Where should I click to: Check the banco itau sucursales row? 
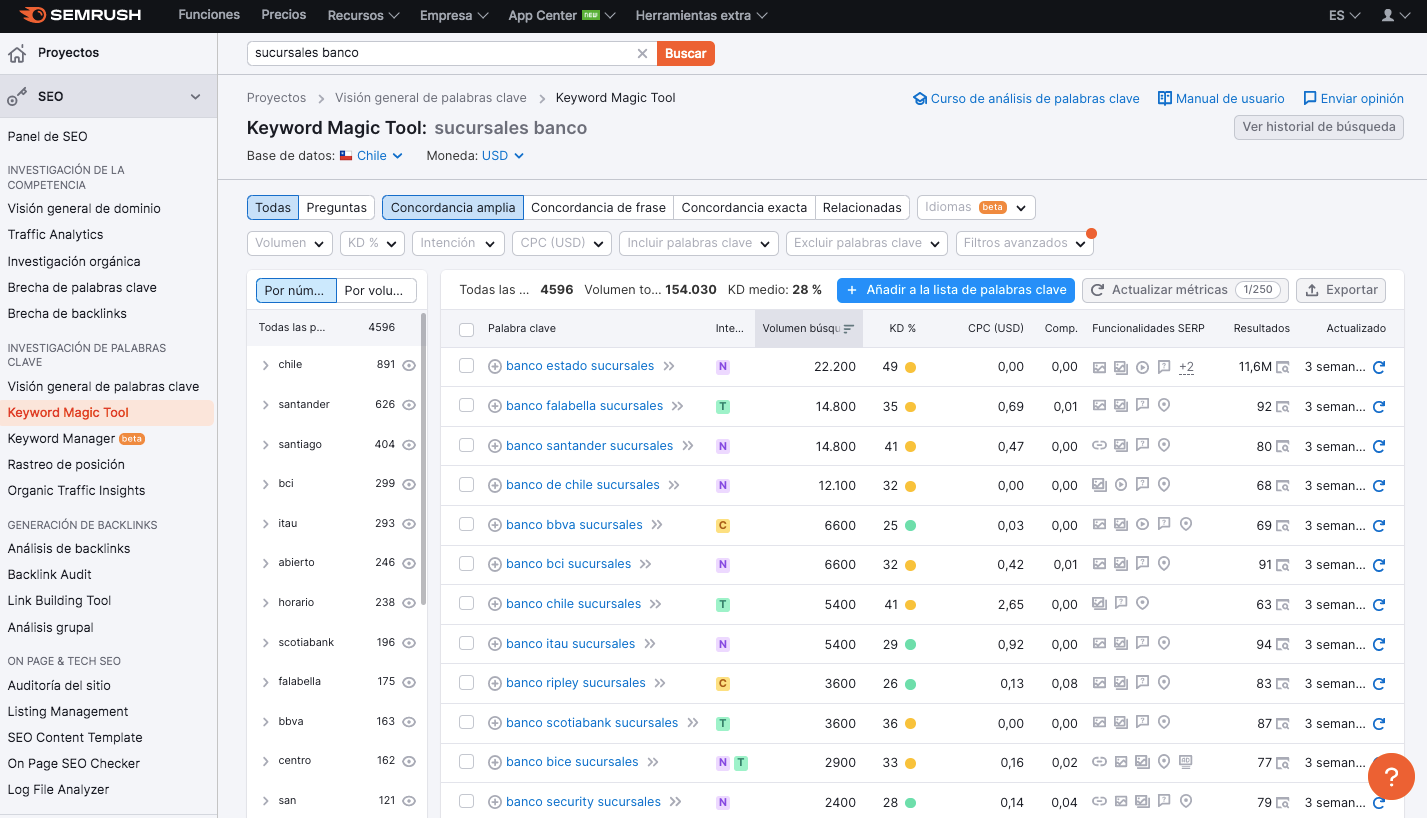[466, 643]
